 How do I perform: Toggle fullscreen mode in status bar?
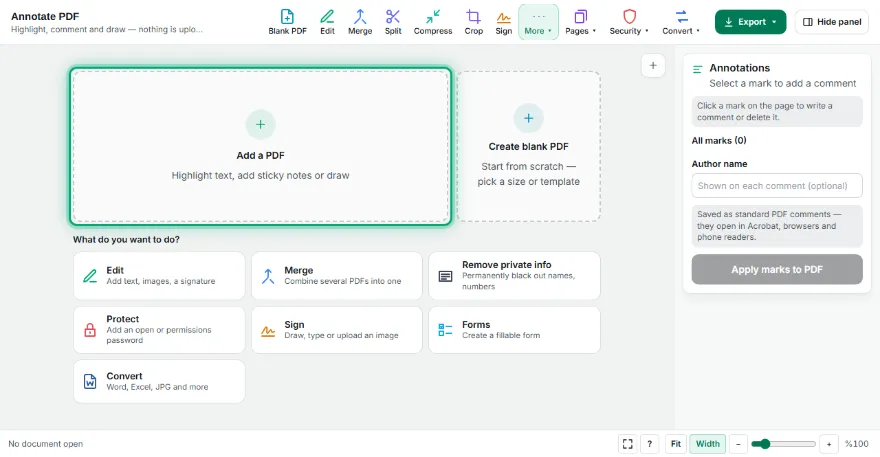(627, 444)
